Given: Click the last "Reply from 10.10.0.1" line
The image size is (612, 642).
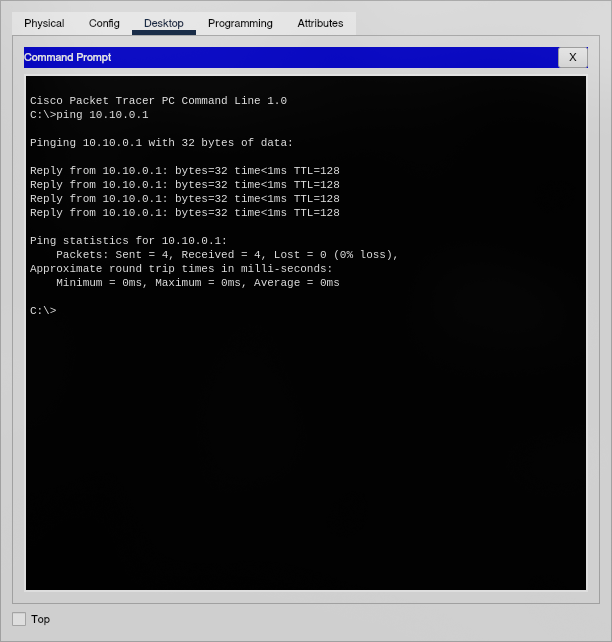Looking at the screenshot, I should click(184, 213).
